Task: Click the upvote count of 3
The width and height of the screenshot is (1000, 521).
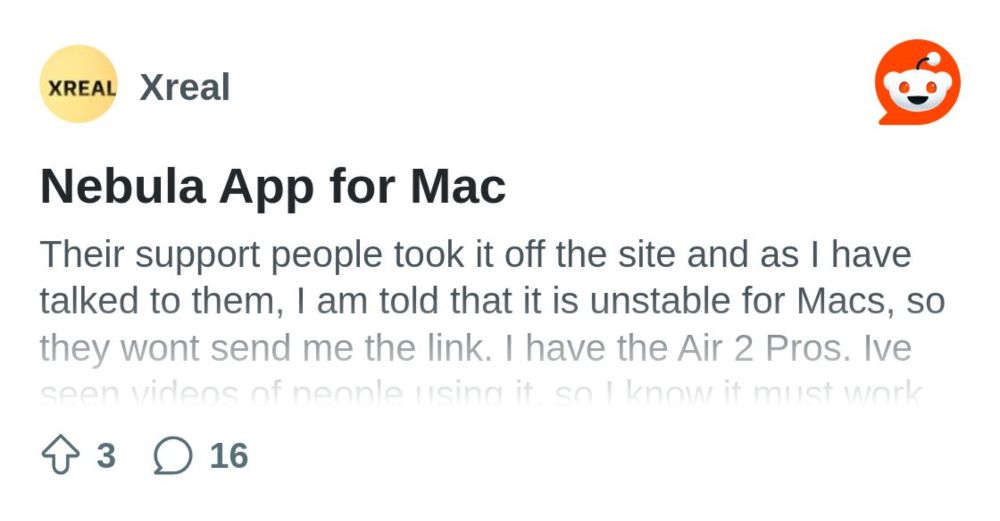Action: point(107,455)
